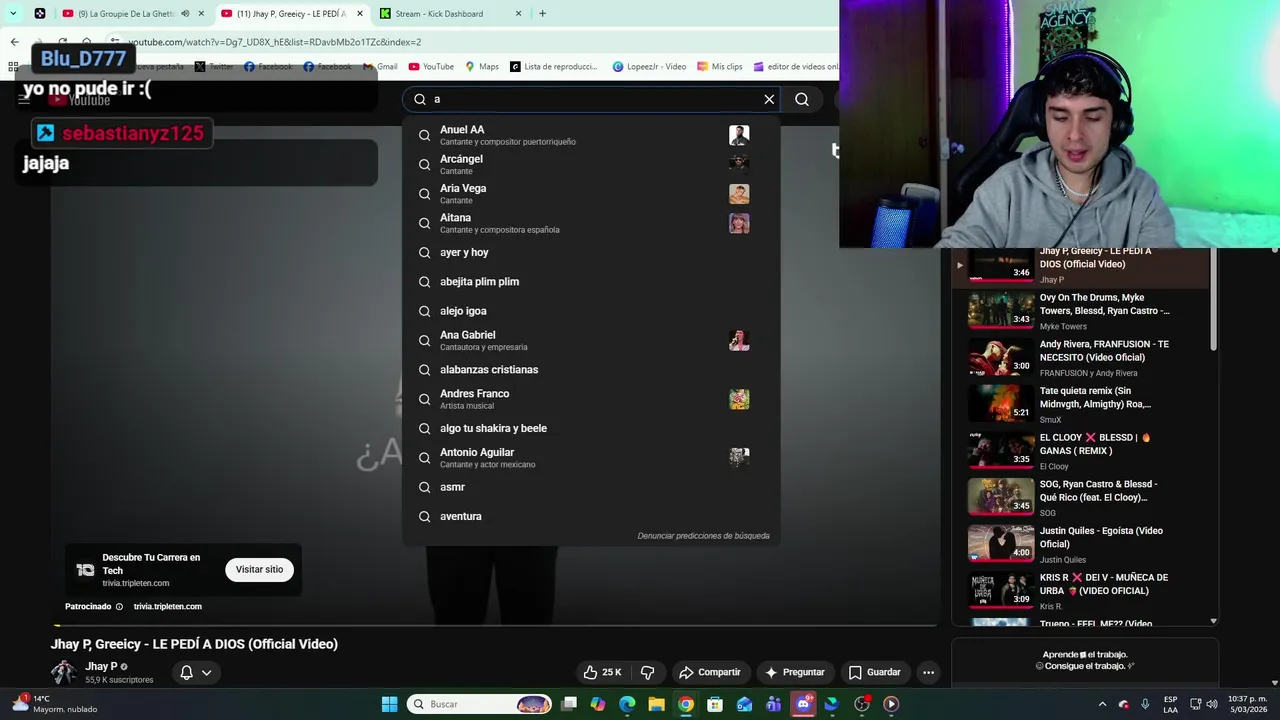Pick the 'Andres Franco' suggestion
The width and height of the screenshot is (1280, 720).
pyautogui.click(x=591, y=399)
